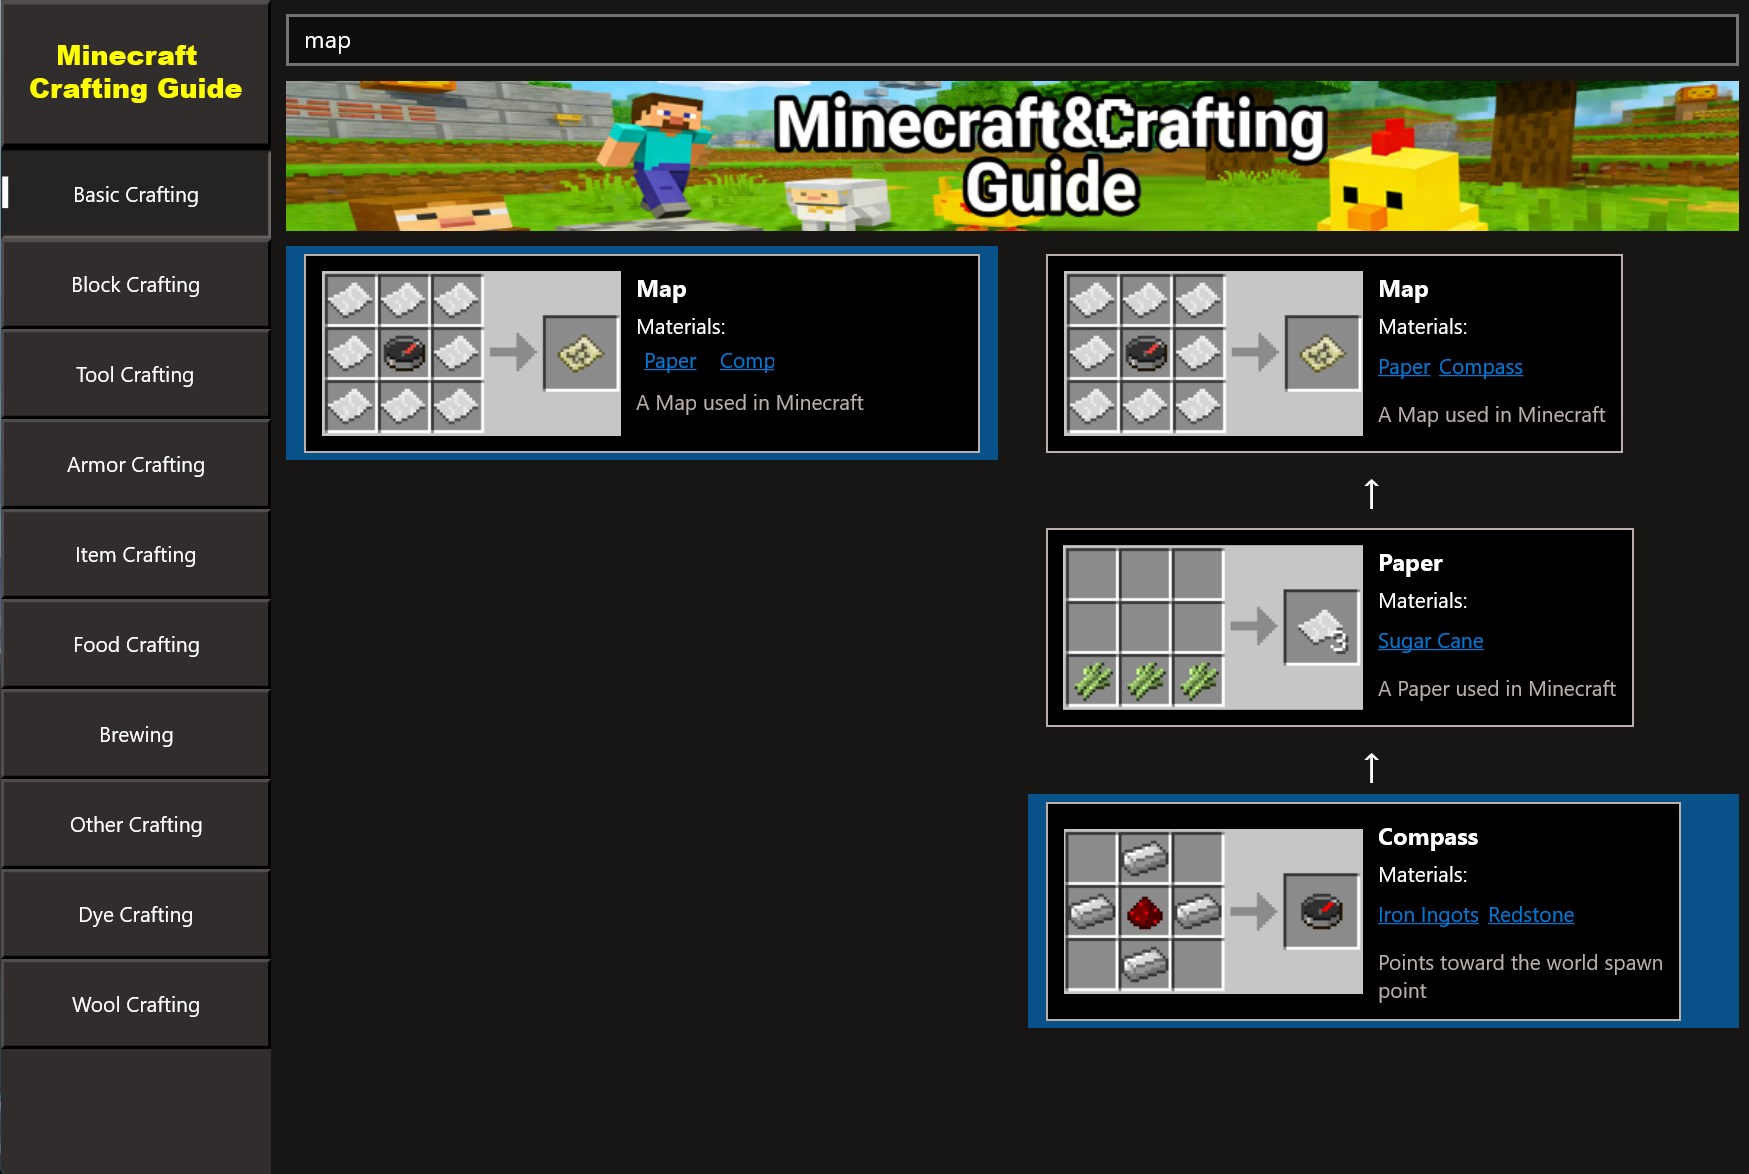The width and height of the screenshot is (1749, 1174).
Task: Click the middle sugar cane in the Paper recipe grid
Action: pyautogui.click(x=1145, y=680)
